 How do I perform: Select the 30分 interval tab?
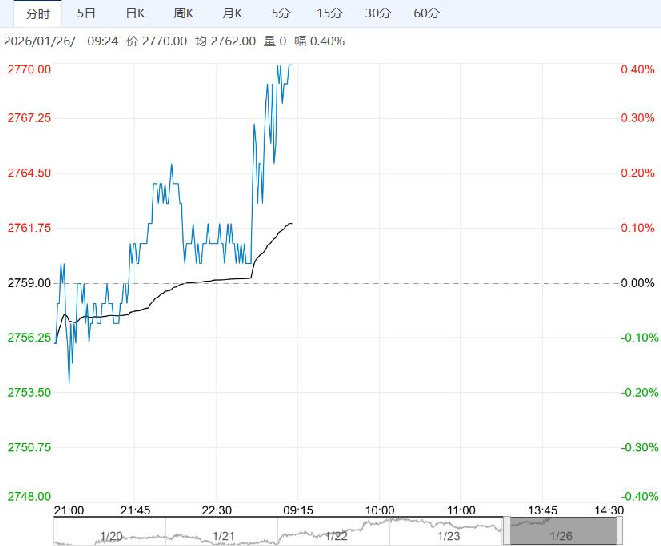click(x=377, y=13)
